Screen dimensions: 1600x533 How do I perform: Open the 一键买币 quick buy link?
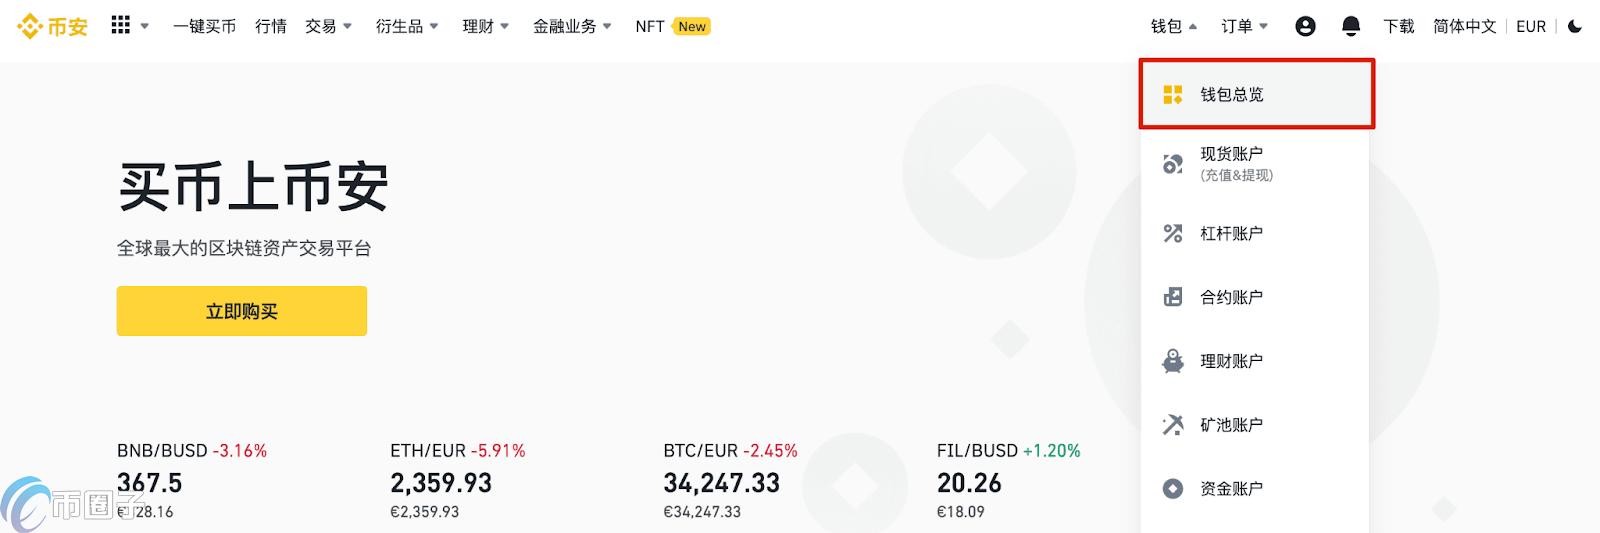[x=204, y=26]
